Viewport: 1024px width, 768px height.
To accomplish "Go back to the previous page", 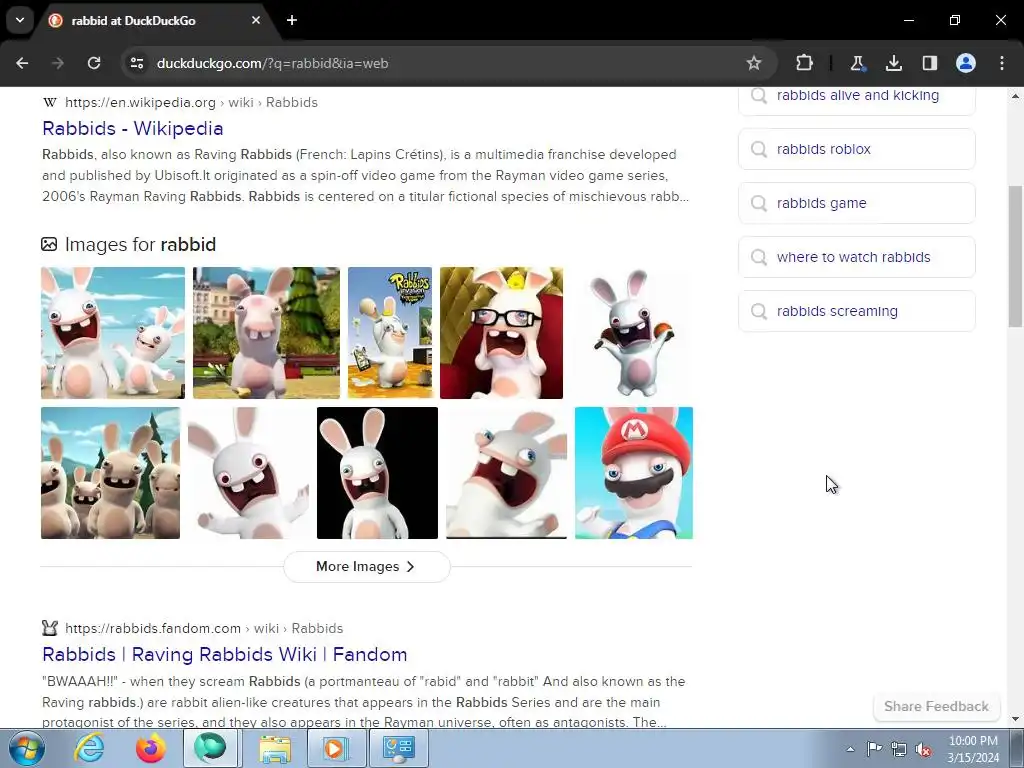I will [x=22, y=63].
